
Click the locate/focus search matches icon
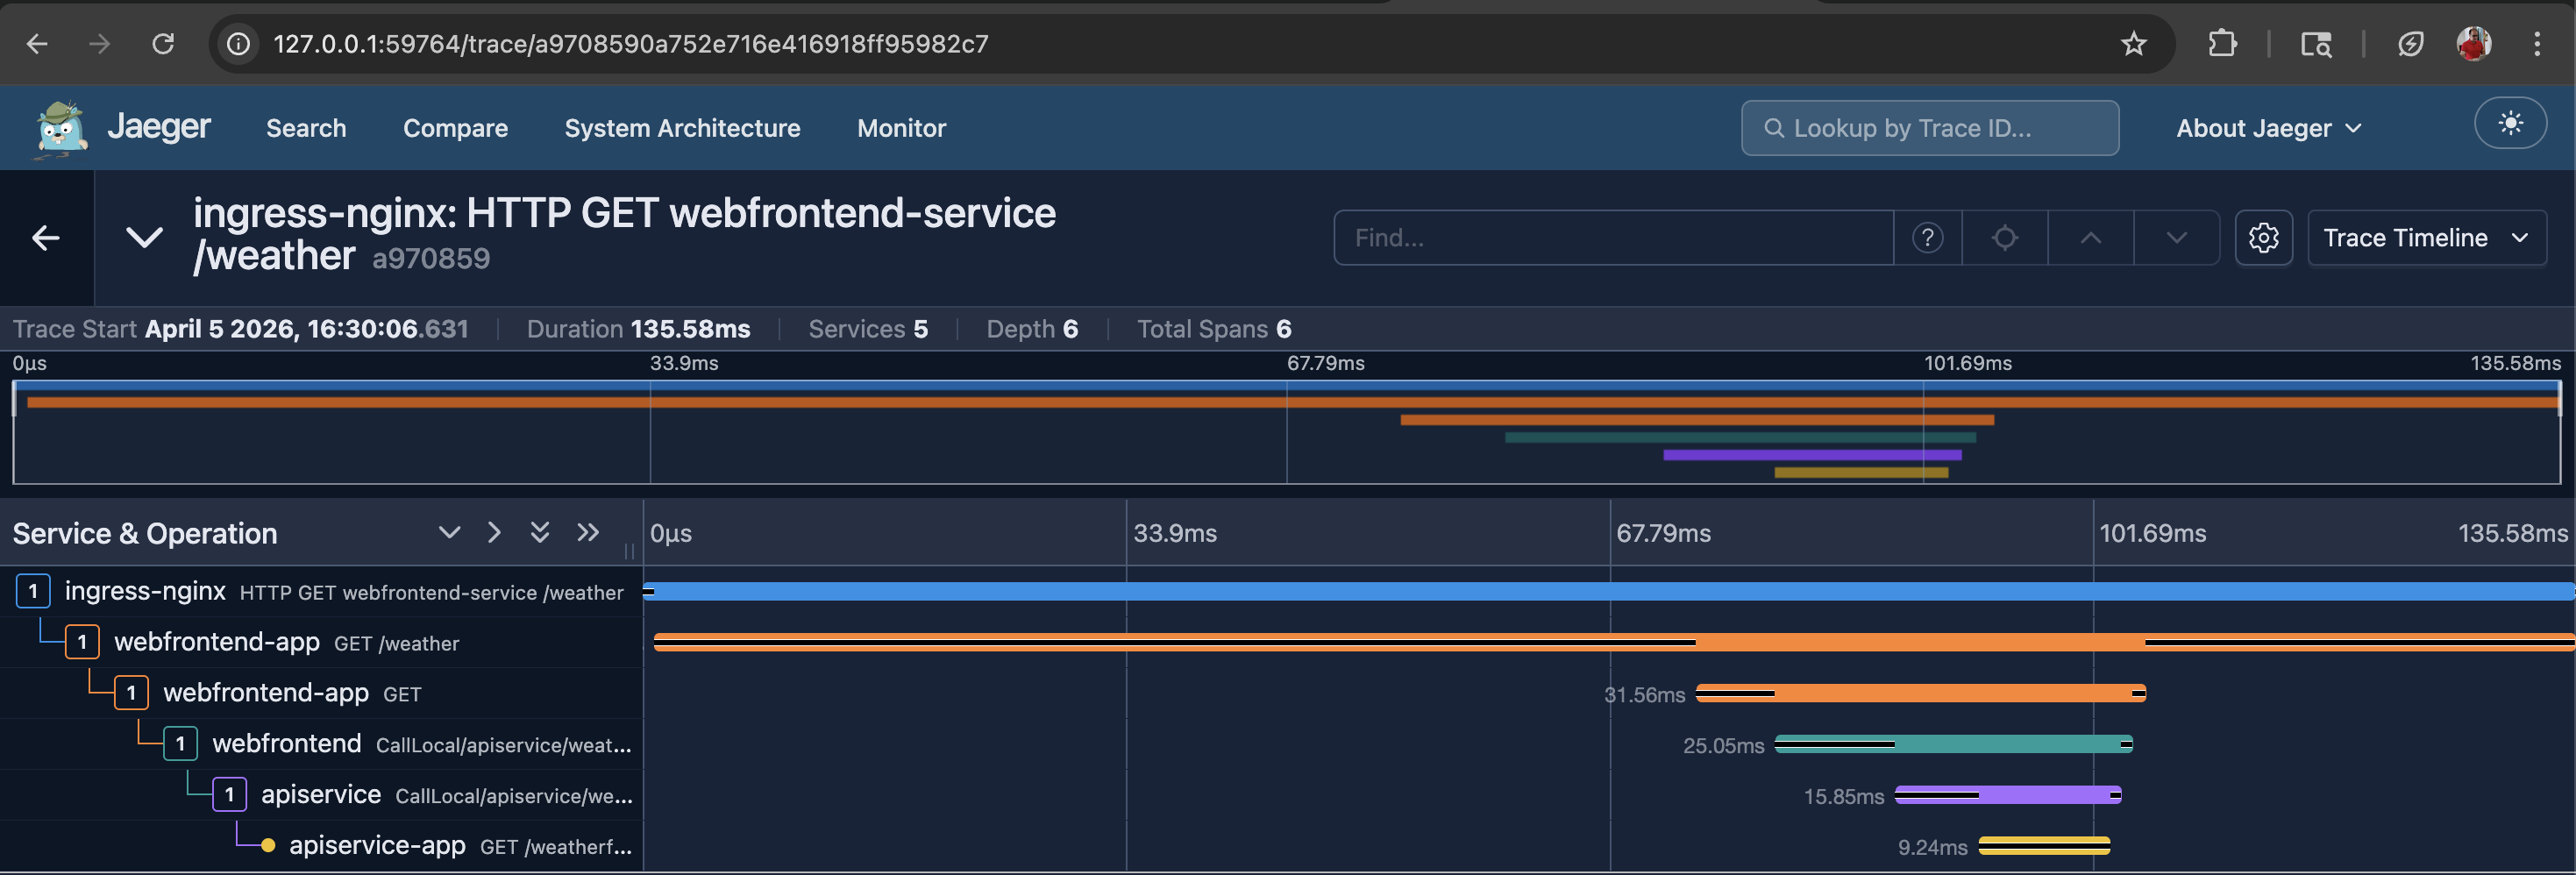tap(2004, 238)
